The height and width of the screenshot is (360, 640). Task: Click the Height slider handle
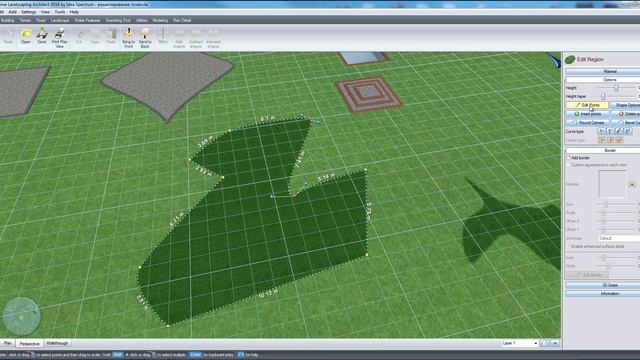pyautogui.click(x=616, y=88)
